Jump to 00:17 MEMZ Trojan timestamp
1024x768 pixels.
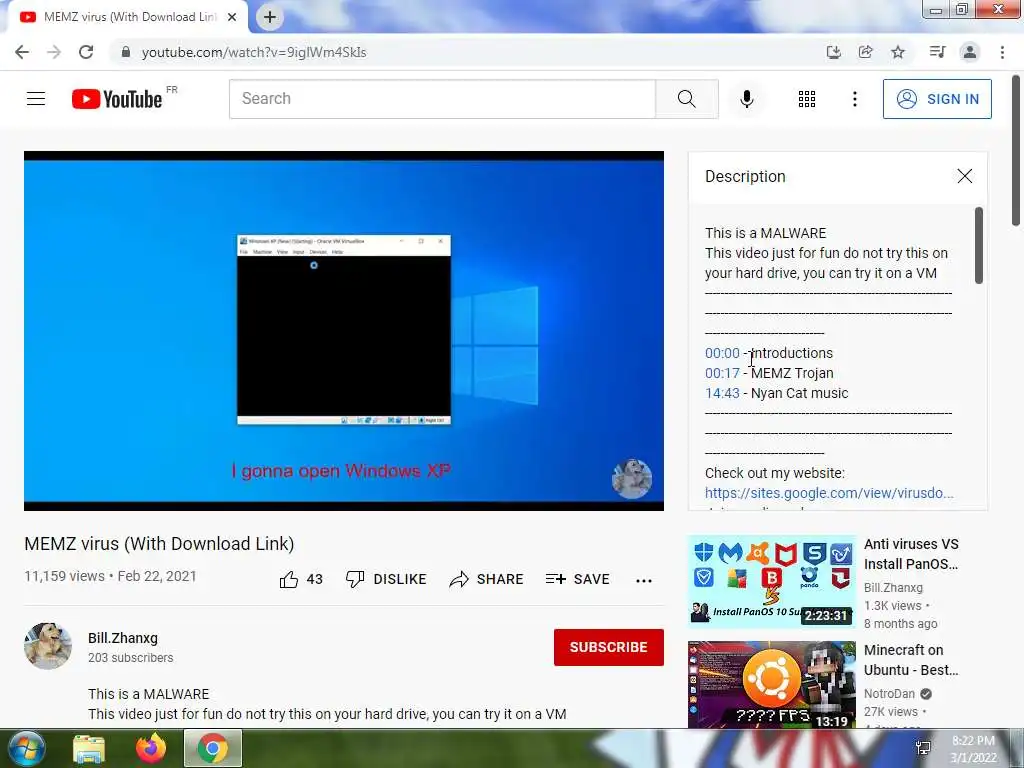coord(722,374)
